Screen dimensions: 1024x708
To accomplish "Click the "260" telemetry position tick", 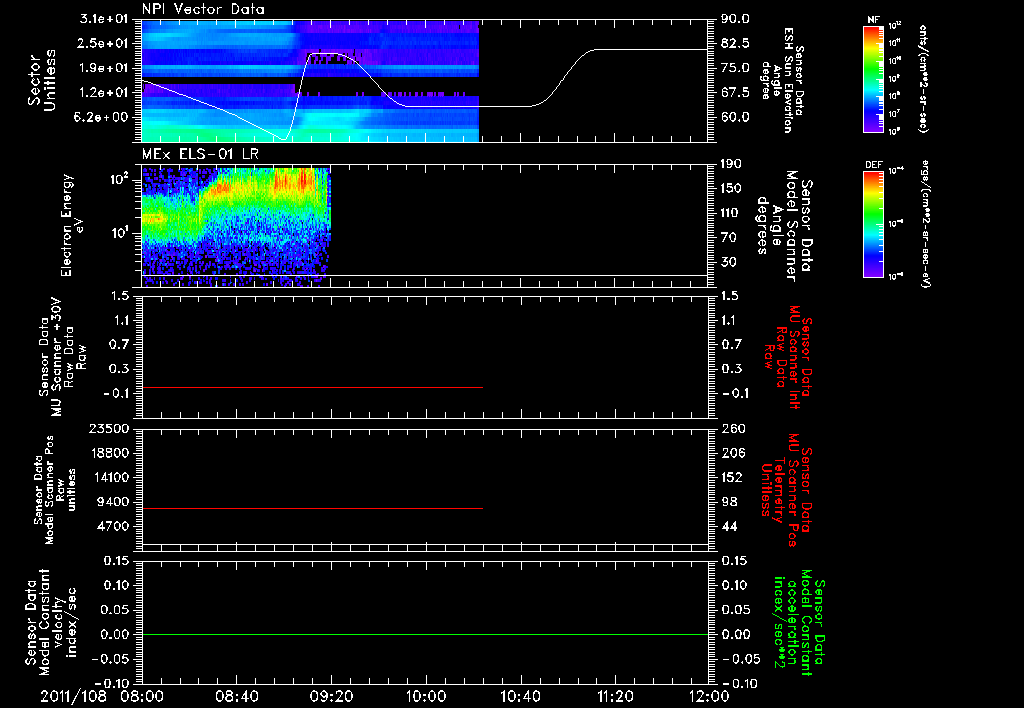I will pos(732,428).
